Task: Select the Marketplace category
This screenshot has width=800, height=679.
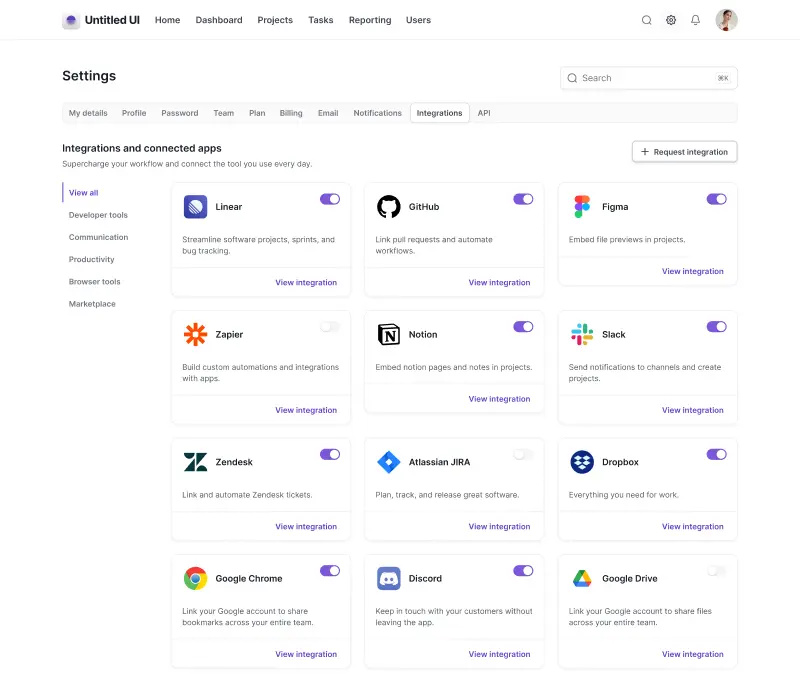Action: [91, 303]
